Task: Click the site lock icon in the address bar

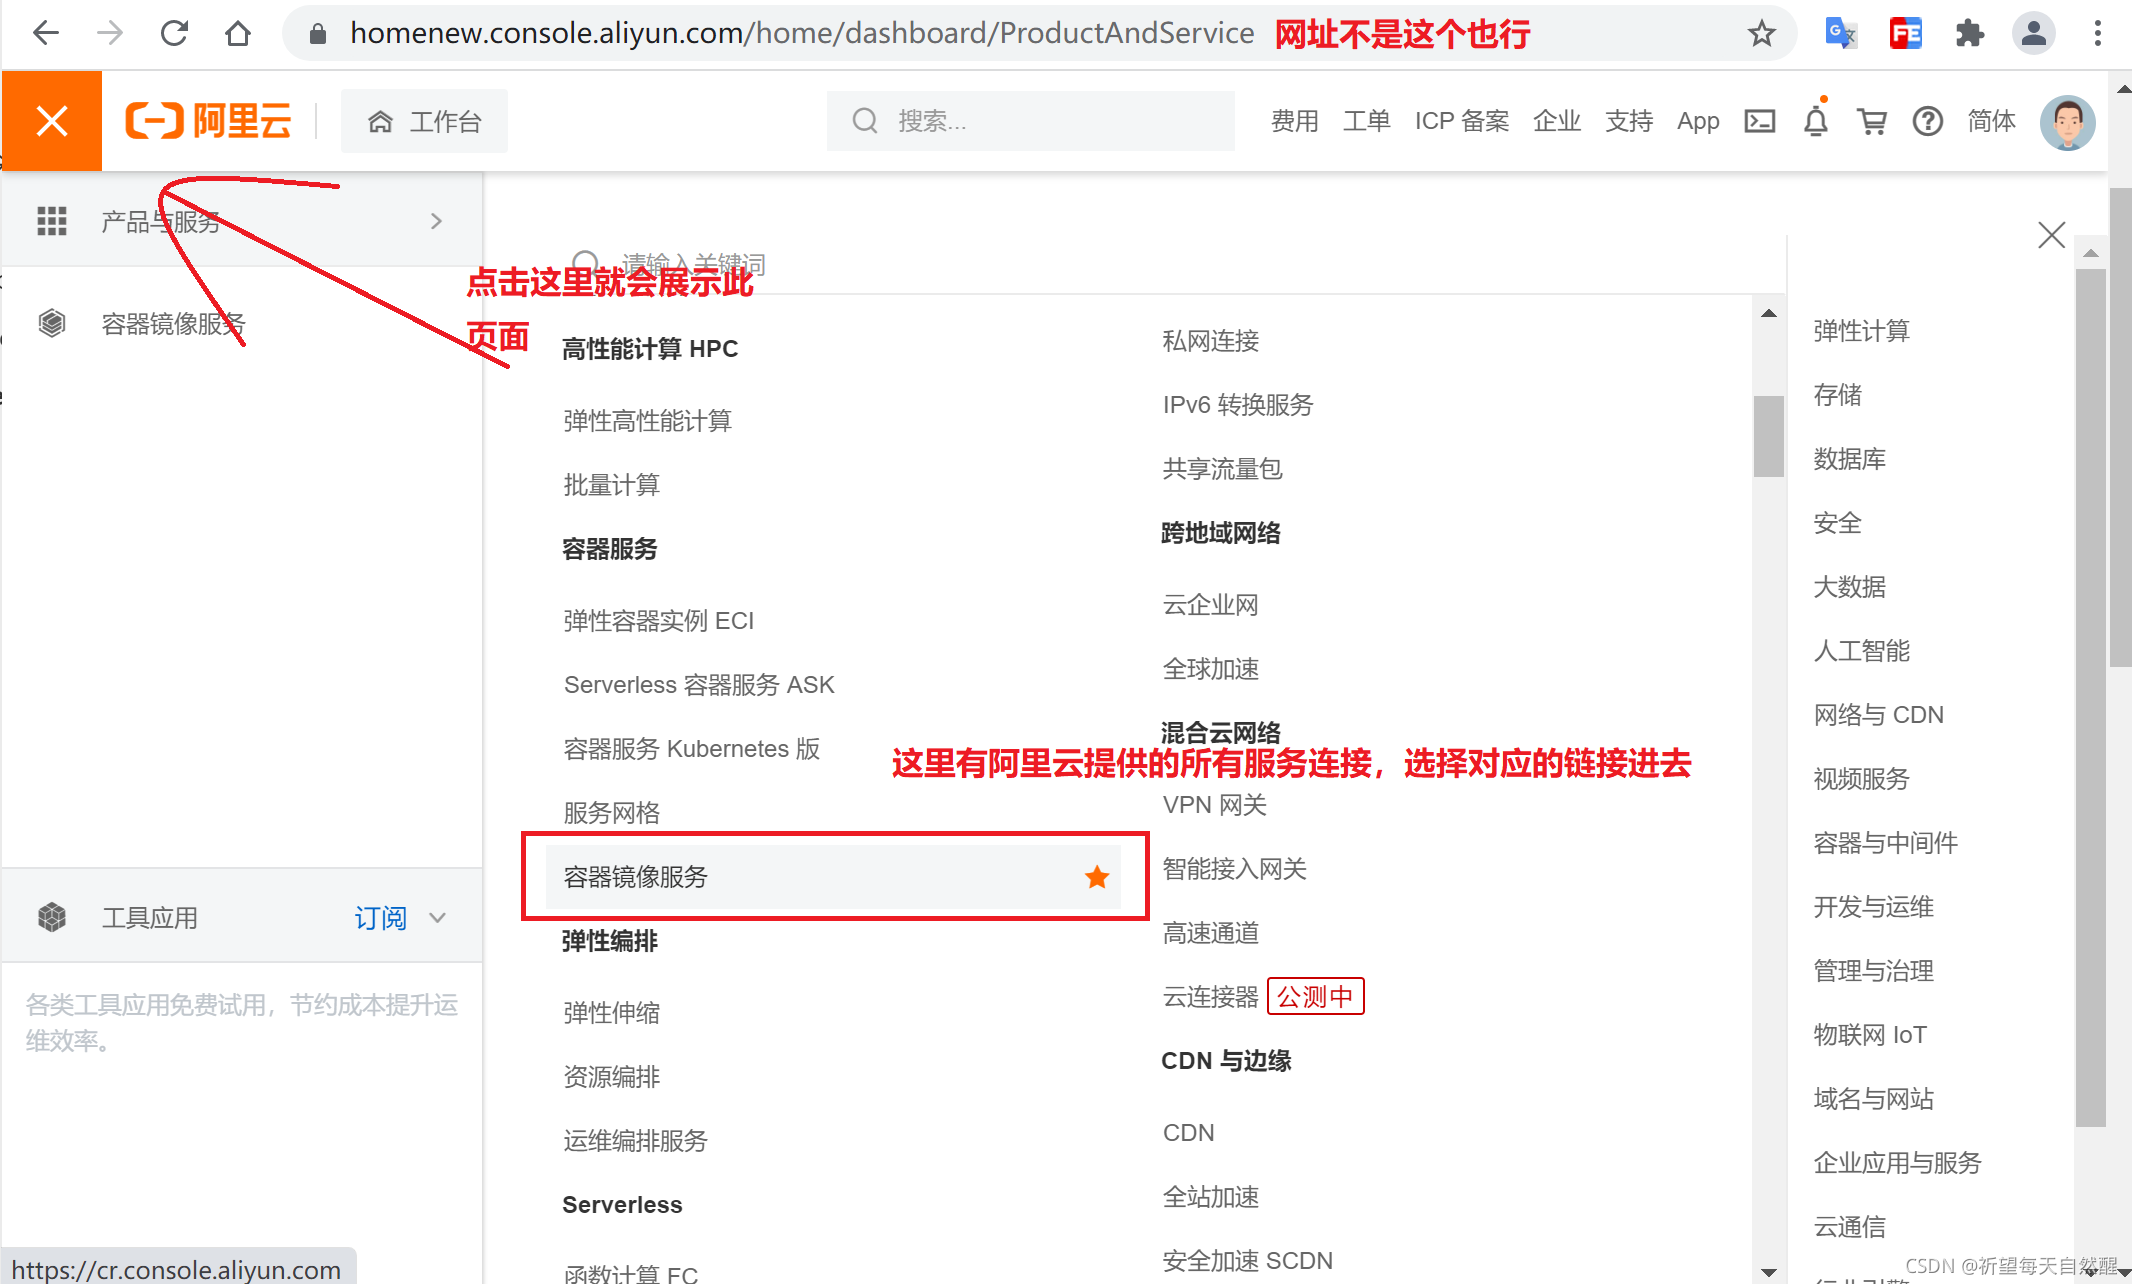Action: (x=318, y=34)
